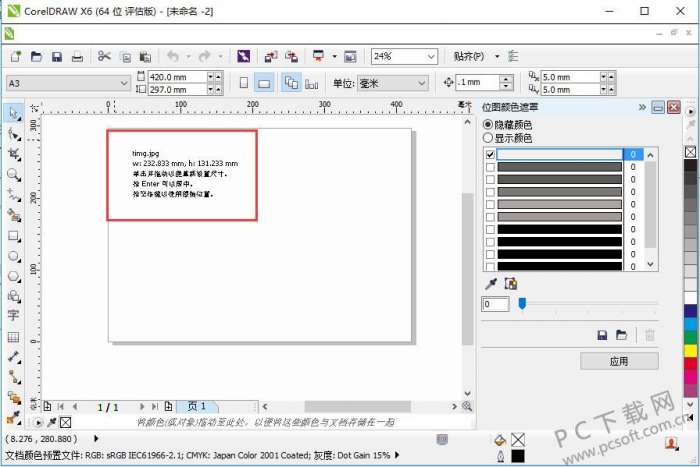700x467 pixels.
Task: Check the third color mask row checkbox
Action: (x=490, y=179)
